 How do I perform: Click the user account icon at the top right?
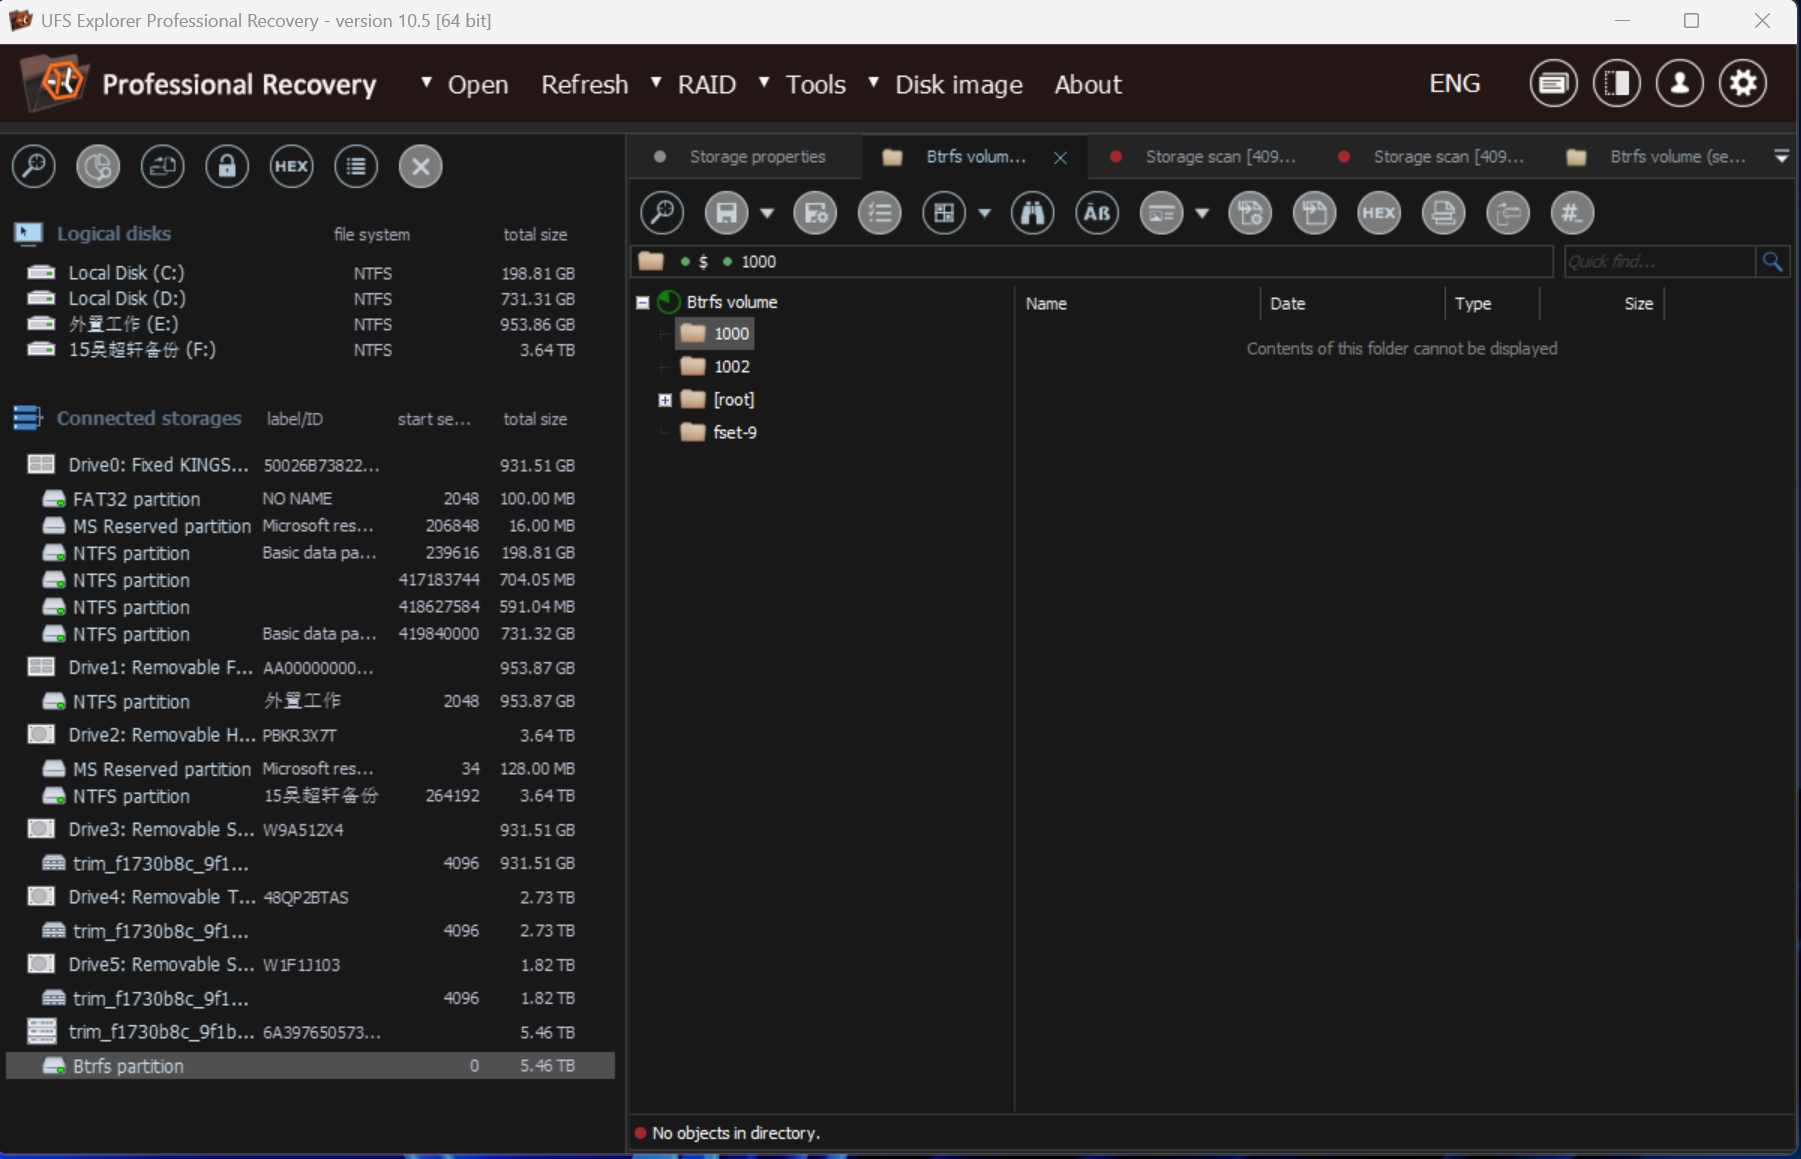tap(1680, 84)
